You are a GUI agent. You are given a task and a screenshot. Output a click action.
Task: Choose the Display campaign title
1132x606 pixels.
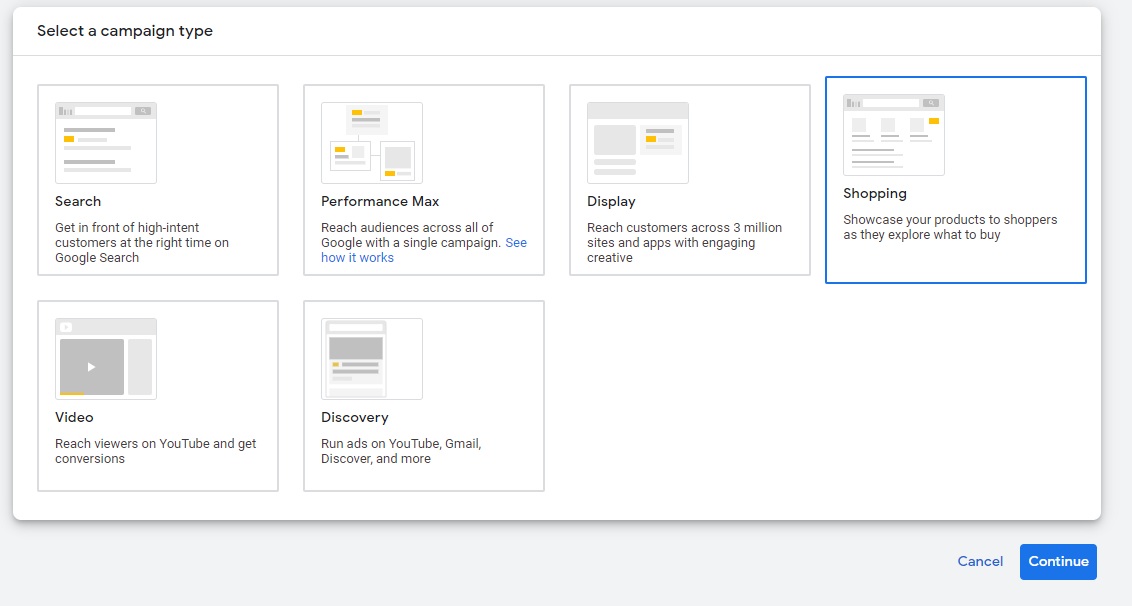click(x=611, y=202)
